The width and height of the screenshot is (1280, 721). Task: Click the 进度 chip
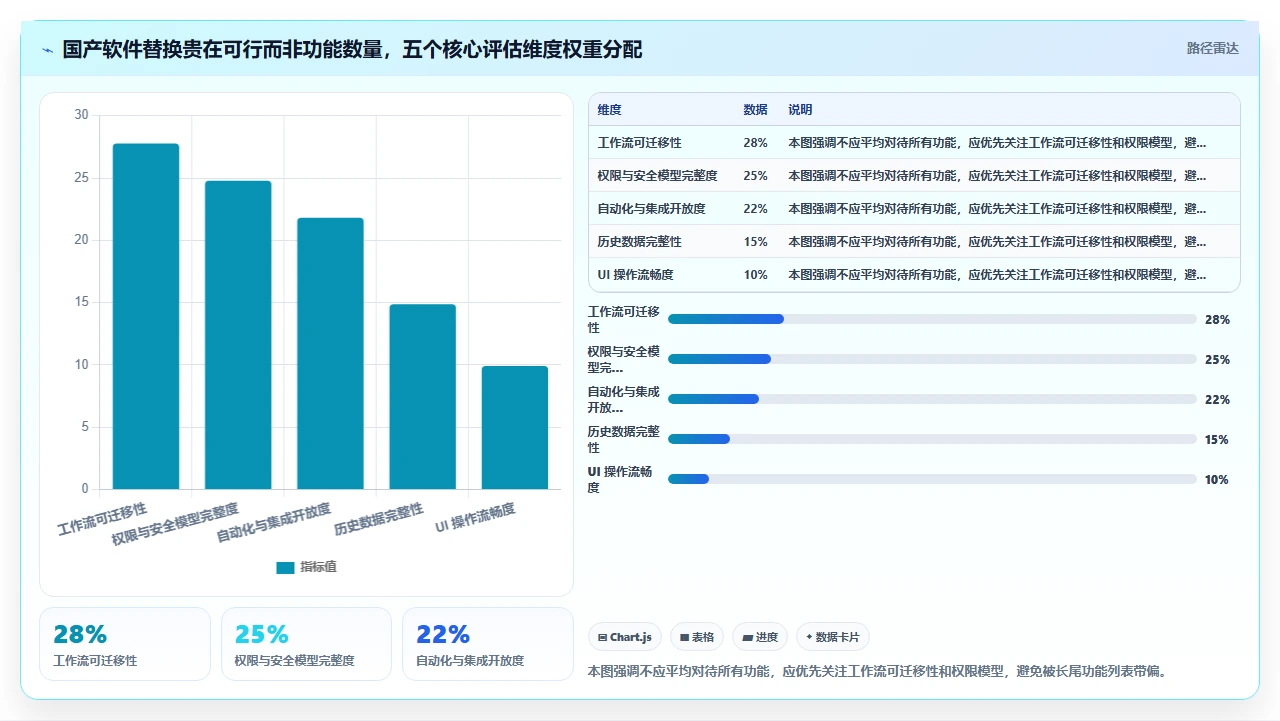click(x=760, y=637)
